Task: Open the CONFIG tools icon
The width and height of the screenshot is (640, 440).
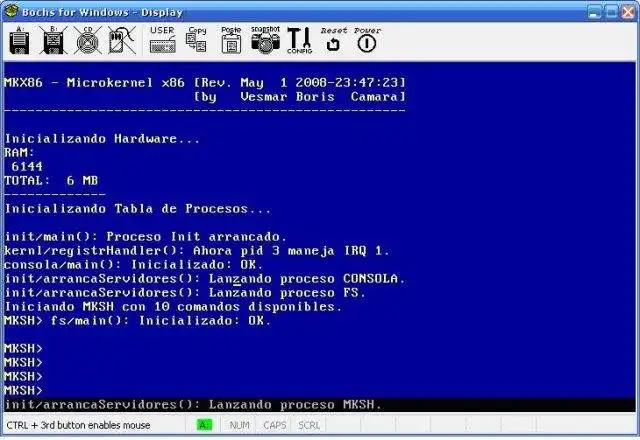Action: 300,40
